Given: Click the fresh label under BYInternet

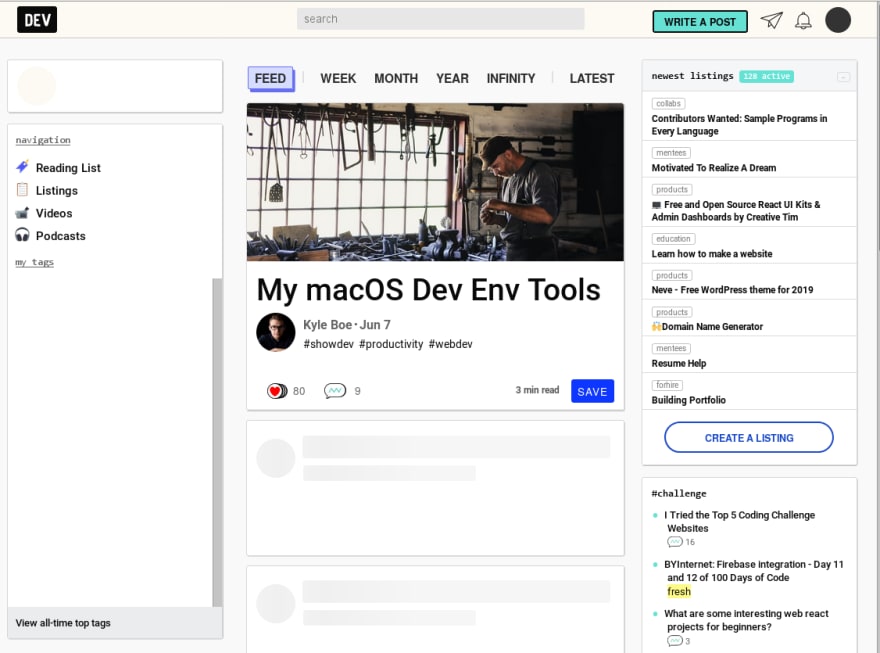Looking at the screenshot, I should (679, 591).
